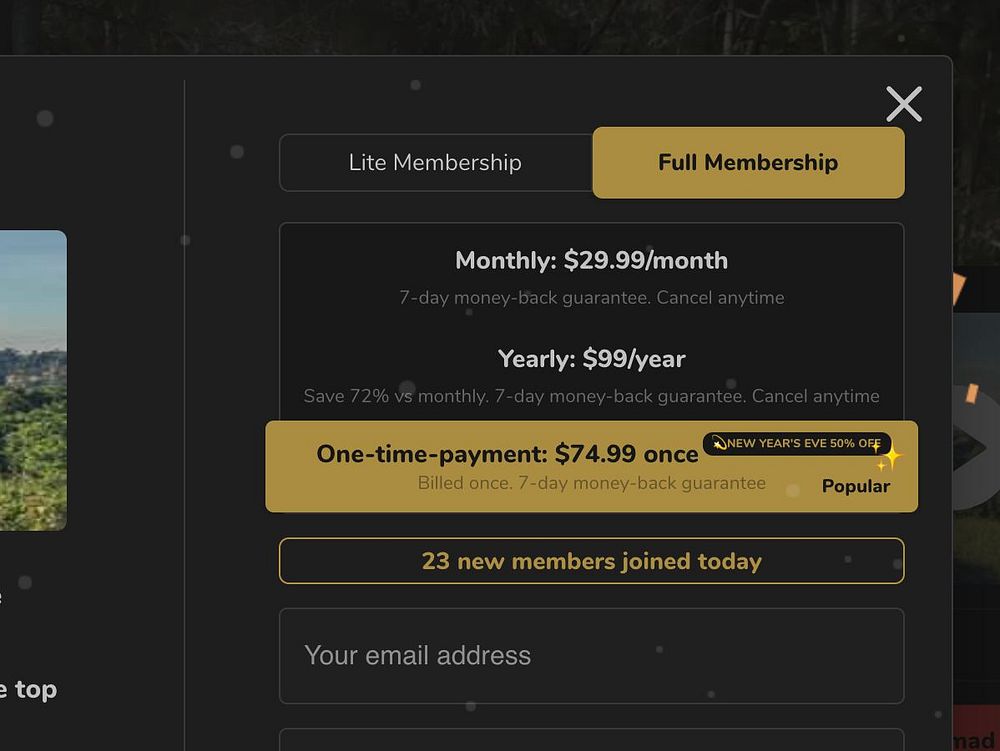Click the Popular label
This screenshot has width=1000, height=751.
855,487
